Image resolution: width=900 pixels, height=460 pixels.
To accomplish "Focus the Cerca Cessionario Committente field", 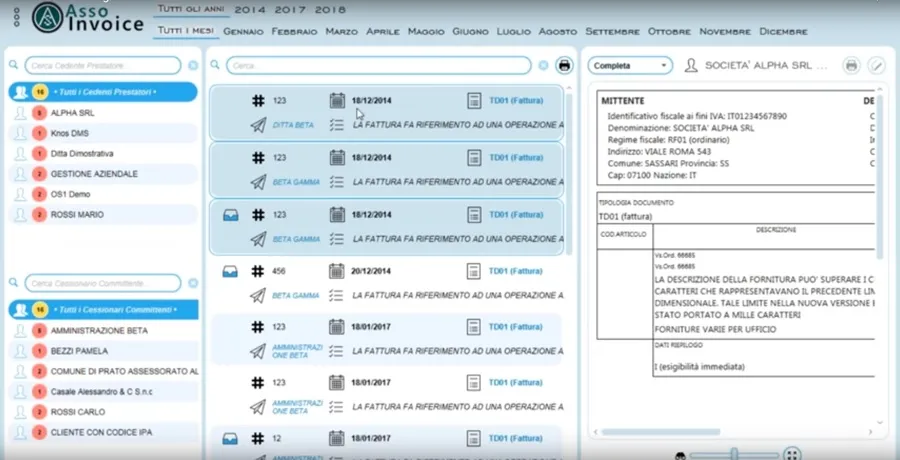I will click(x=103, y=283).
